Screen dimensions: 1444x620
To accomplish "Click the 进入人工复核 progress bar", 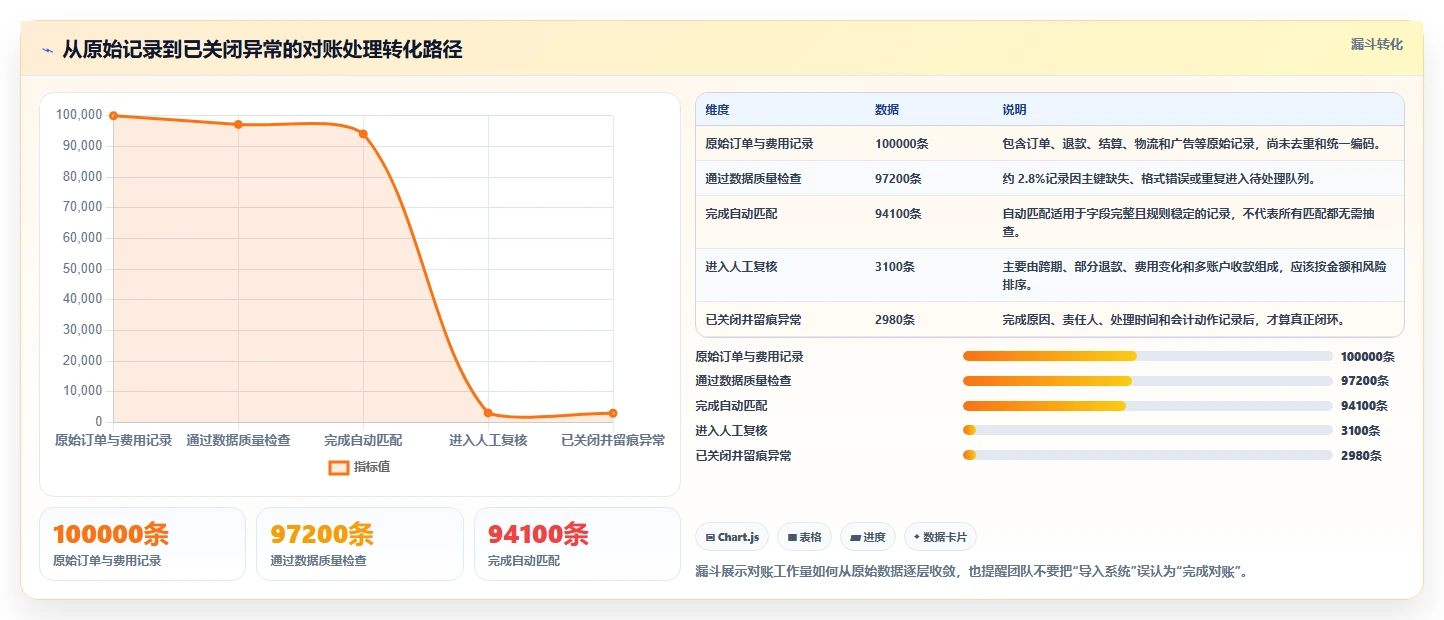I will (x=1147, y=430).
